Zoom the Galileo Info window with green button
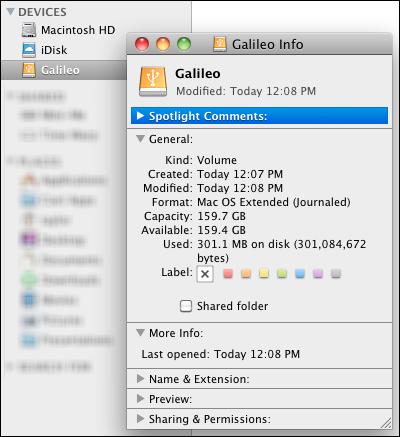The width and height of the screenshot is (400, 437). coord(184,44)
